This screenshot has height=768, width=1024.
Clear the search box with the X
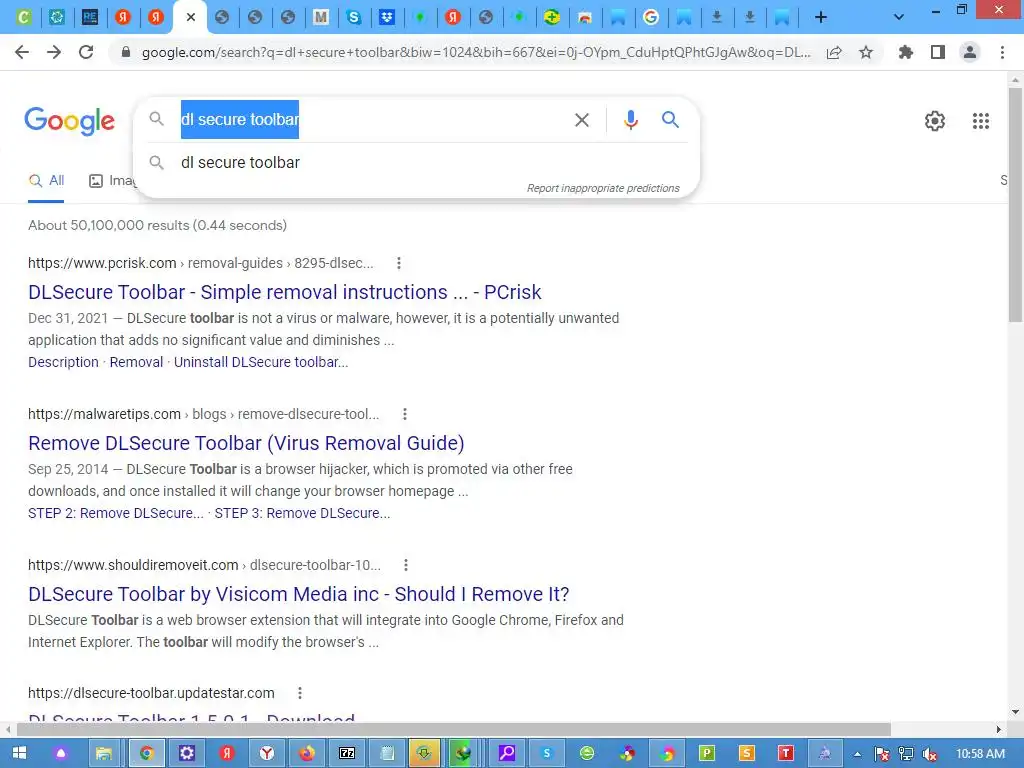[x=582, y=120]
